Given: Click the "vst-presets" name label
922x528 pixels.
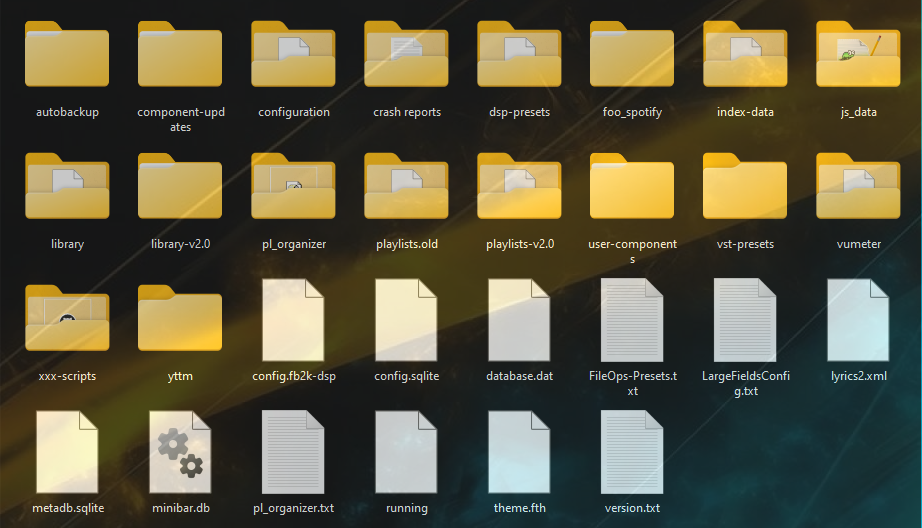Looking at the screenshot, I should (x=745, y=244).
